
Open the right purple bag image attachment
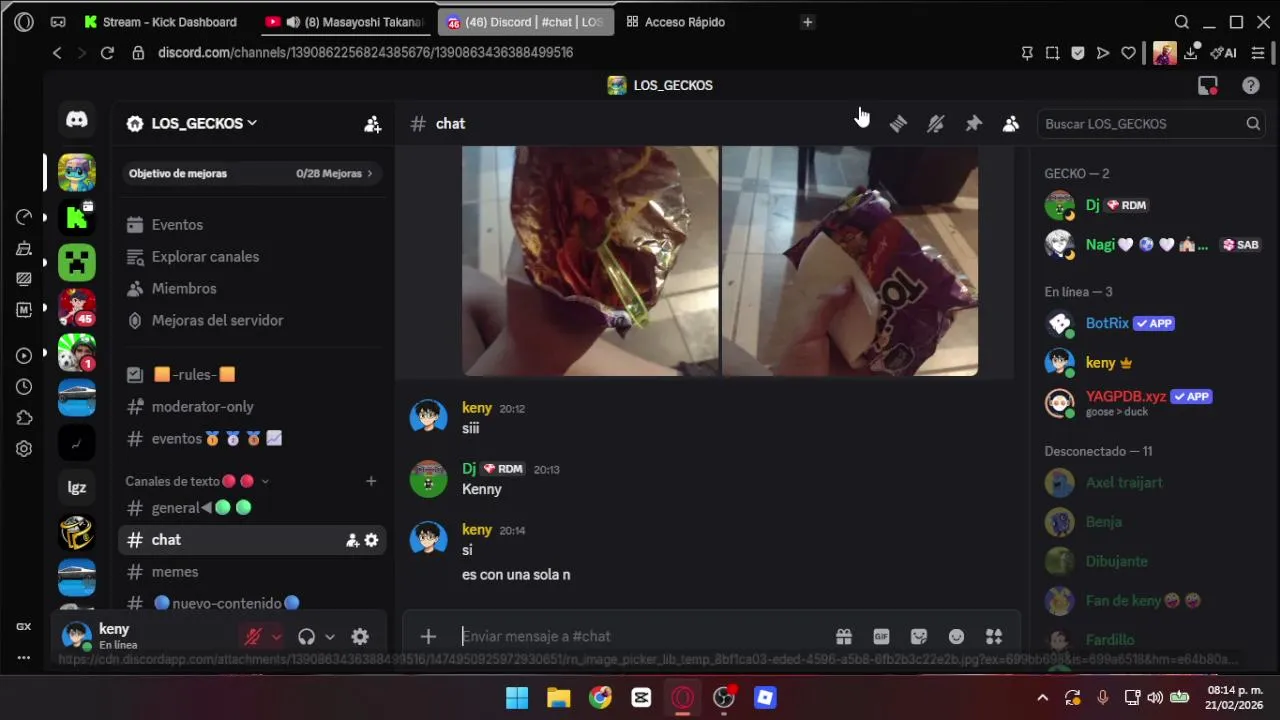pos(850,261)
